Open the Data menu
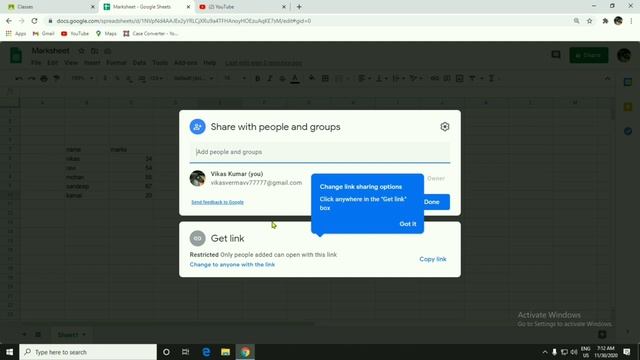This screenshot has height=360, width=640. (x=139, y=63)
